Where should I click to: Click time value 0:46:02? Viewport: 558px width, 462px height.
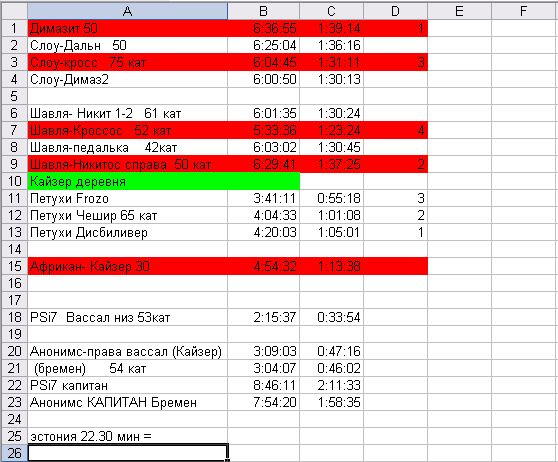pyautogui.click(x=339, y=368)
